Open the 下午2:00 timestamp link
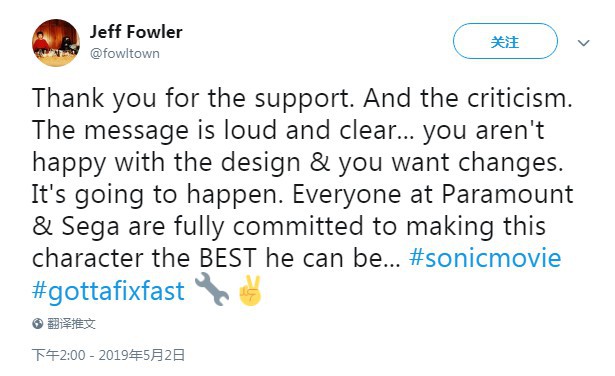The height and width of the screenshot is (376, 615). [x=58, y=355]
